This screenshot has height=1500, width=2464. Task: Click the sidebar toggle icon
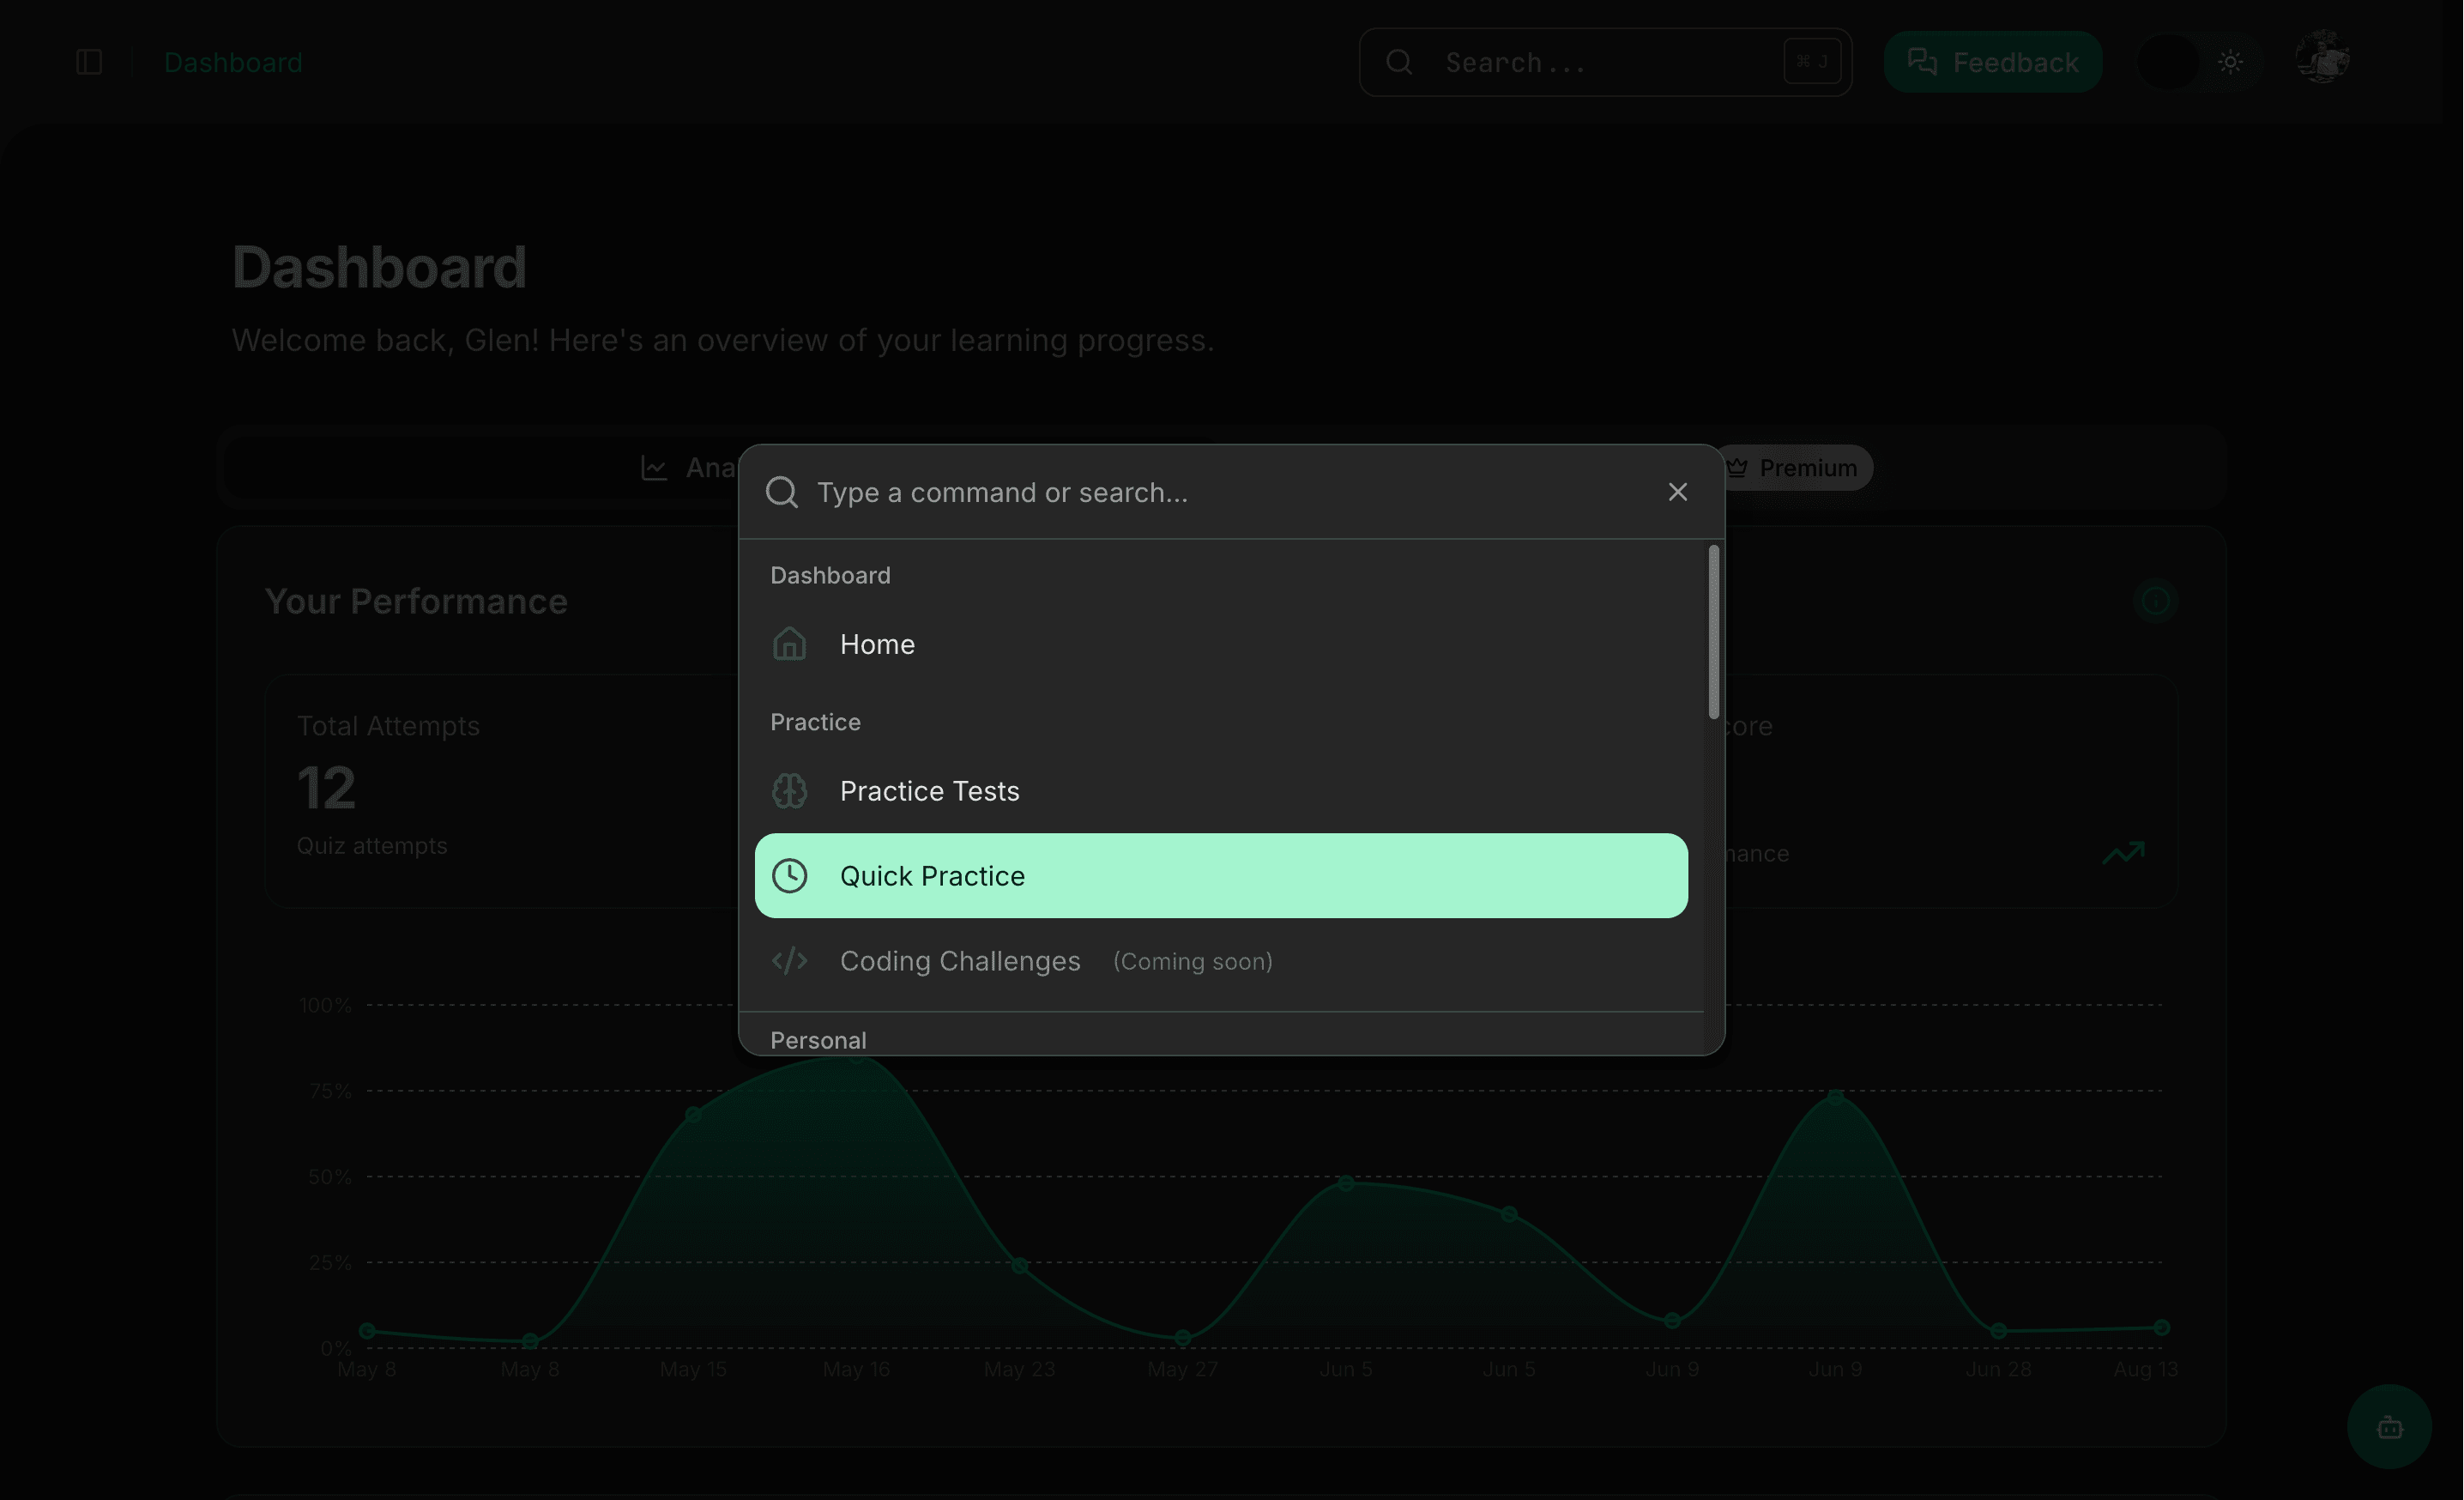pos(89,62)
